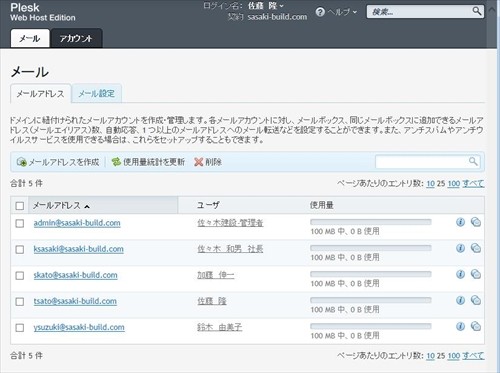Click the ユーザ column header
Screen dimensions: 500x373
[208, 205]
